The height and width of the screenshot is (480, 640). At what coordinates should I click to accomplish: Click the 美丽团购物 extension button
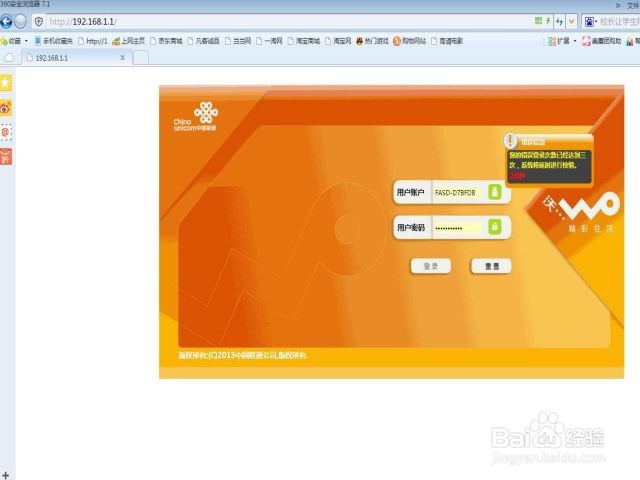602,41
